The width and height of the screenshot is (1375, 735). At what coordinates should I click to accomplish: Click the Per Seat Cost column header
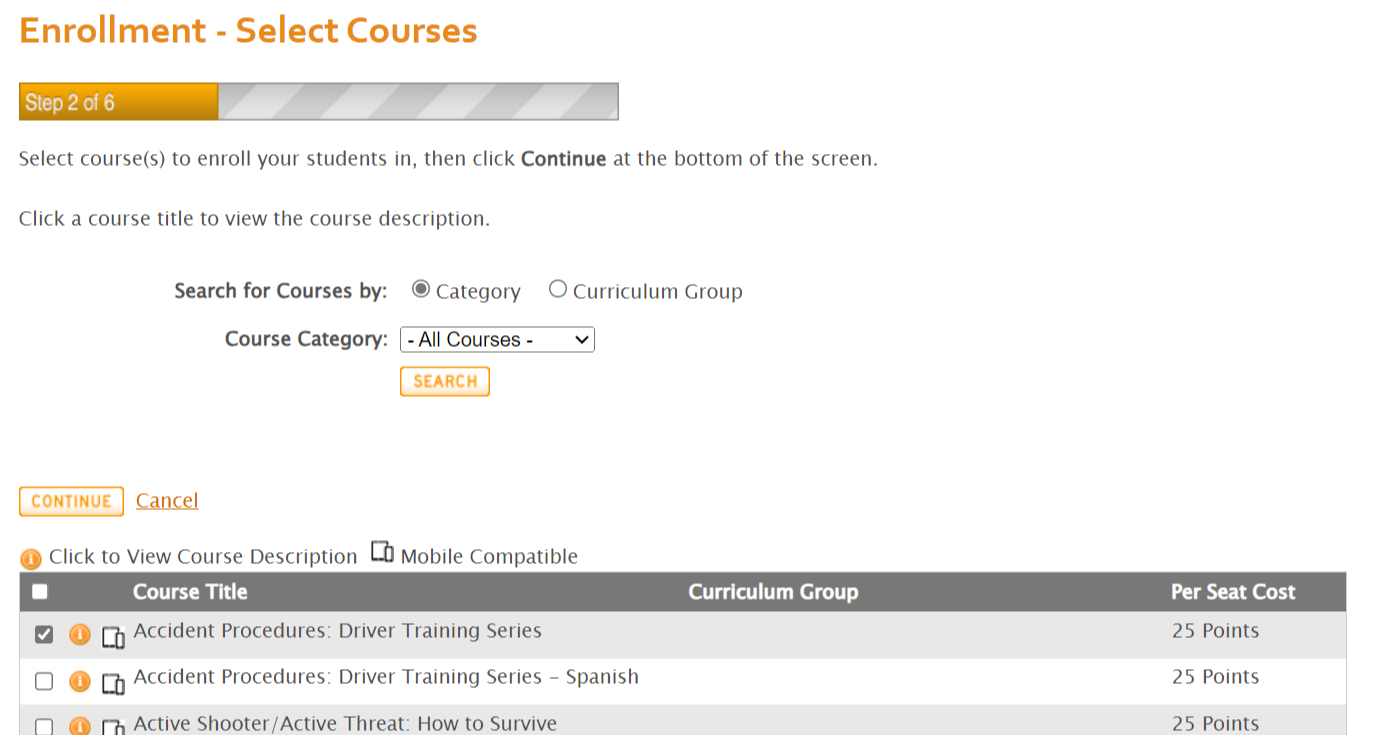pyautogui.click(x=1233, y=592)
